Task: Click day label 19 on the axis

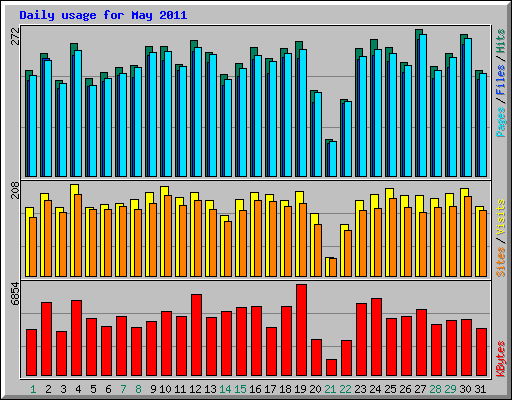Action: click(300, 389)
